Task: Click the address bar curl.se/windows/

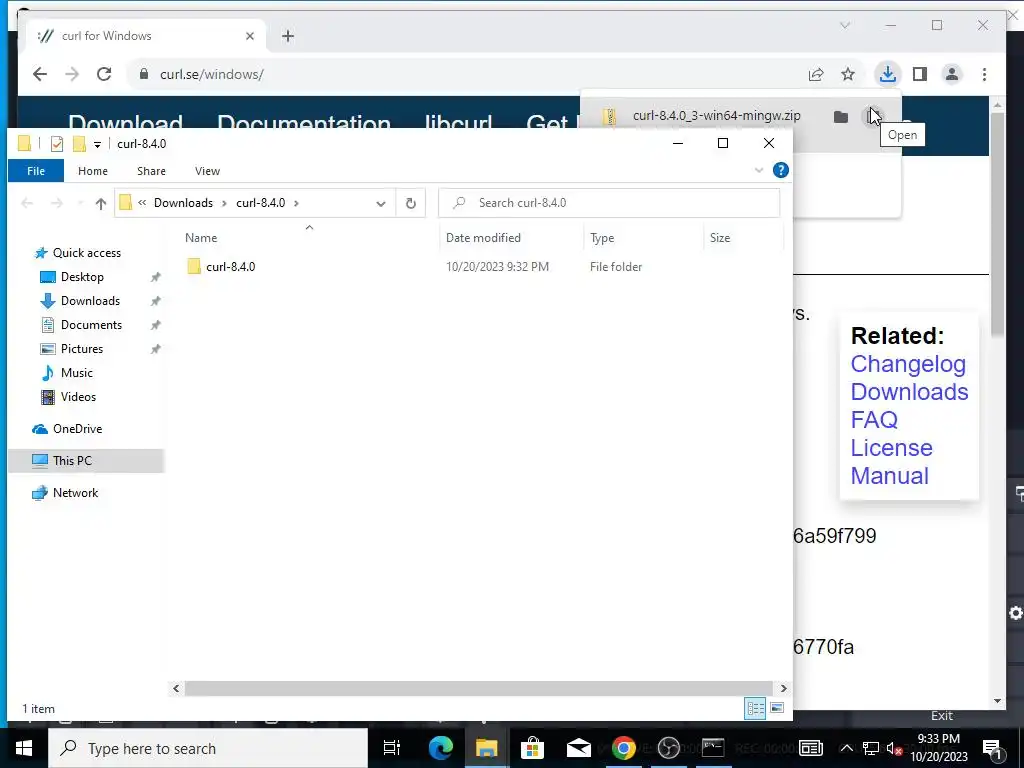Action: [212, 74]
